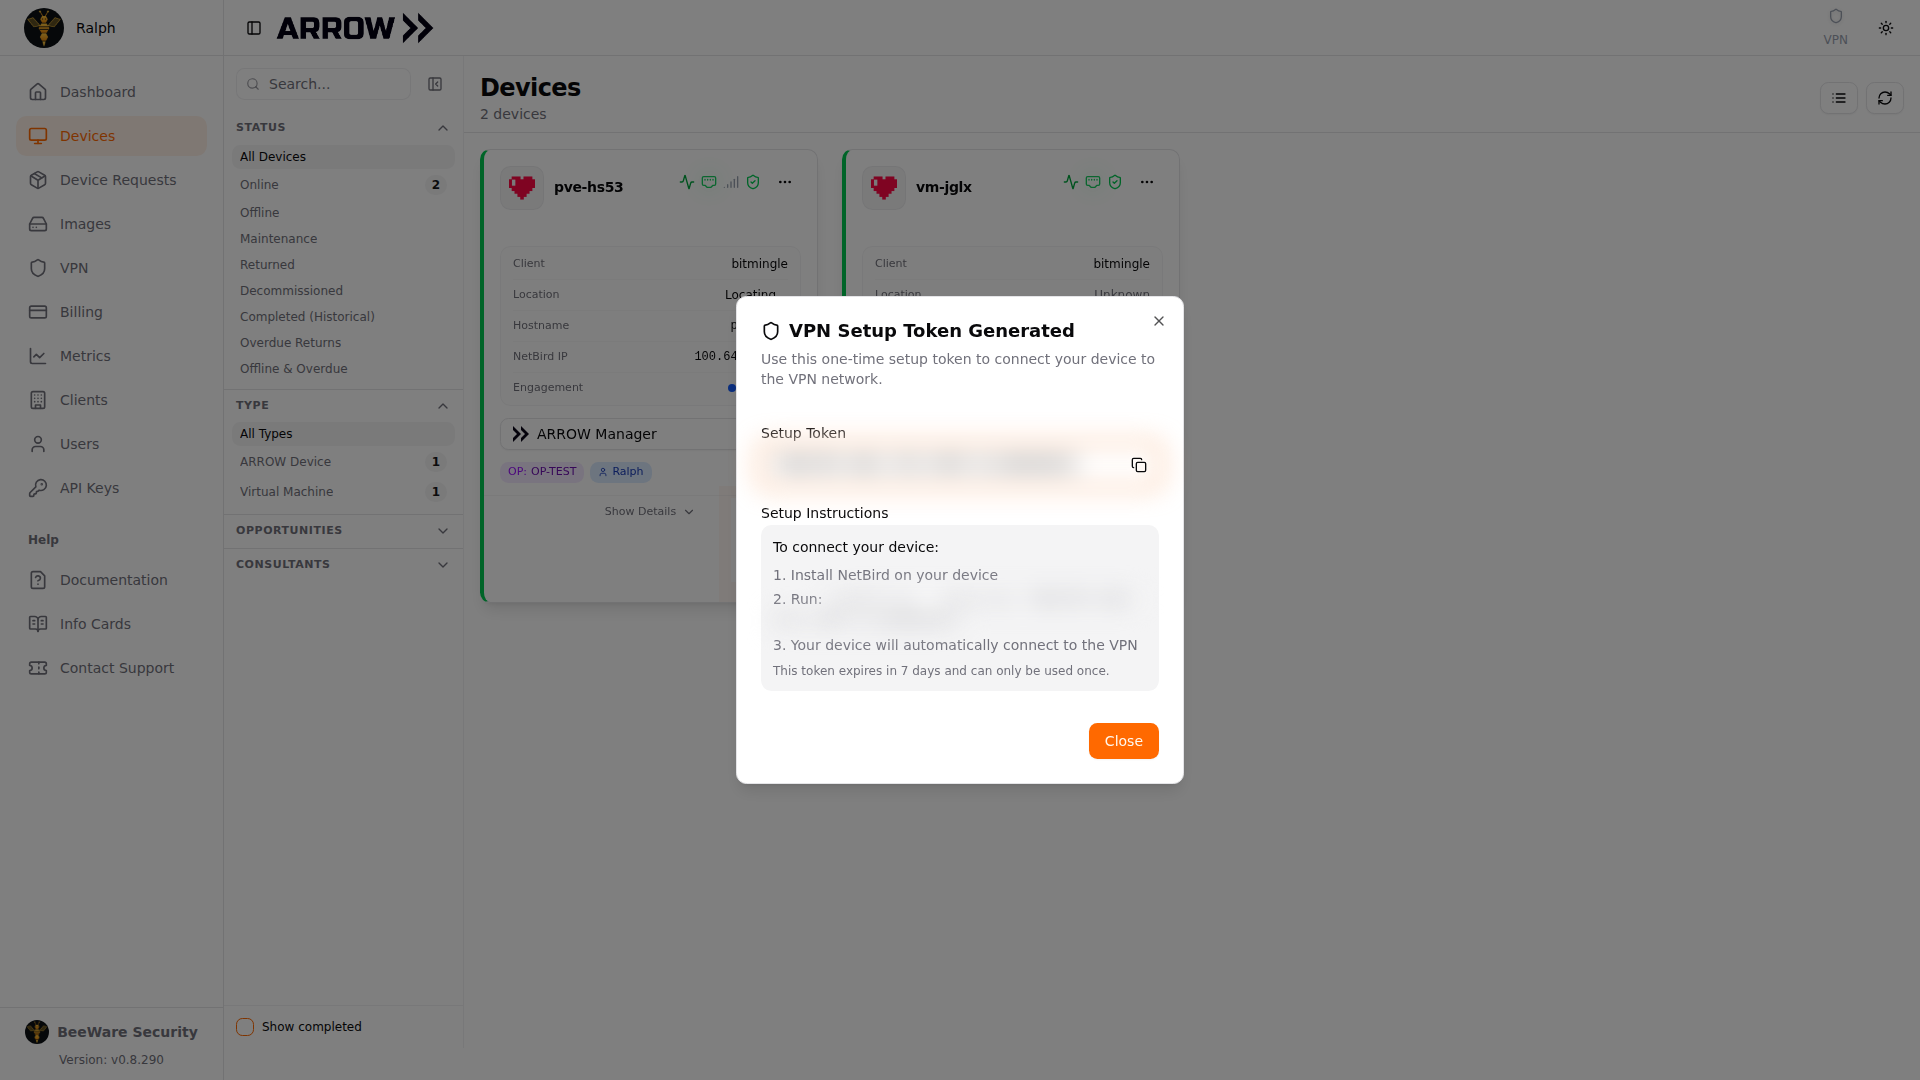
Task: Filter by Maintenance status
Action: click(x=343, y=239)
